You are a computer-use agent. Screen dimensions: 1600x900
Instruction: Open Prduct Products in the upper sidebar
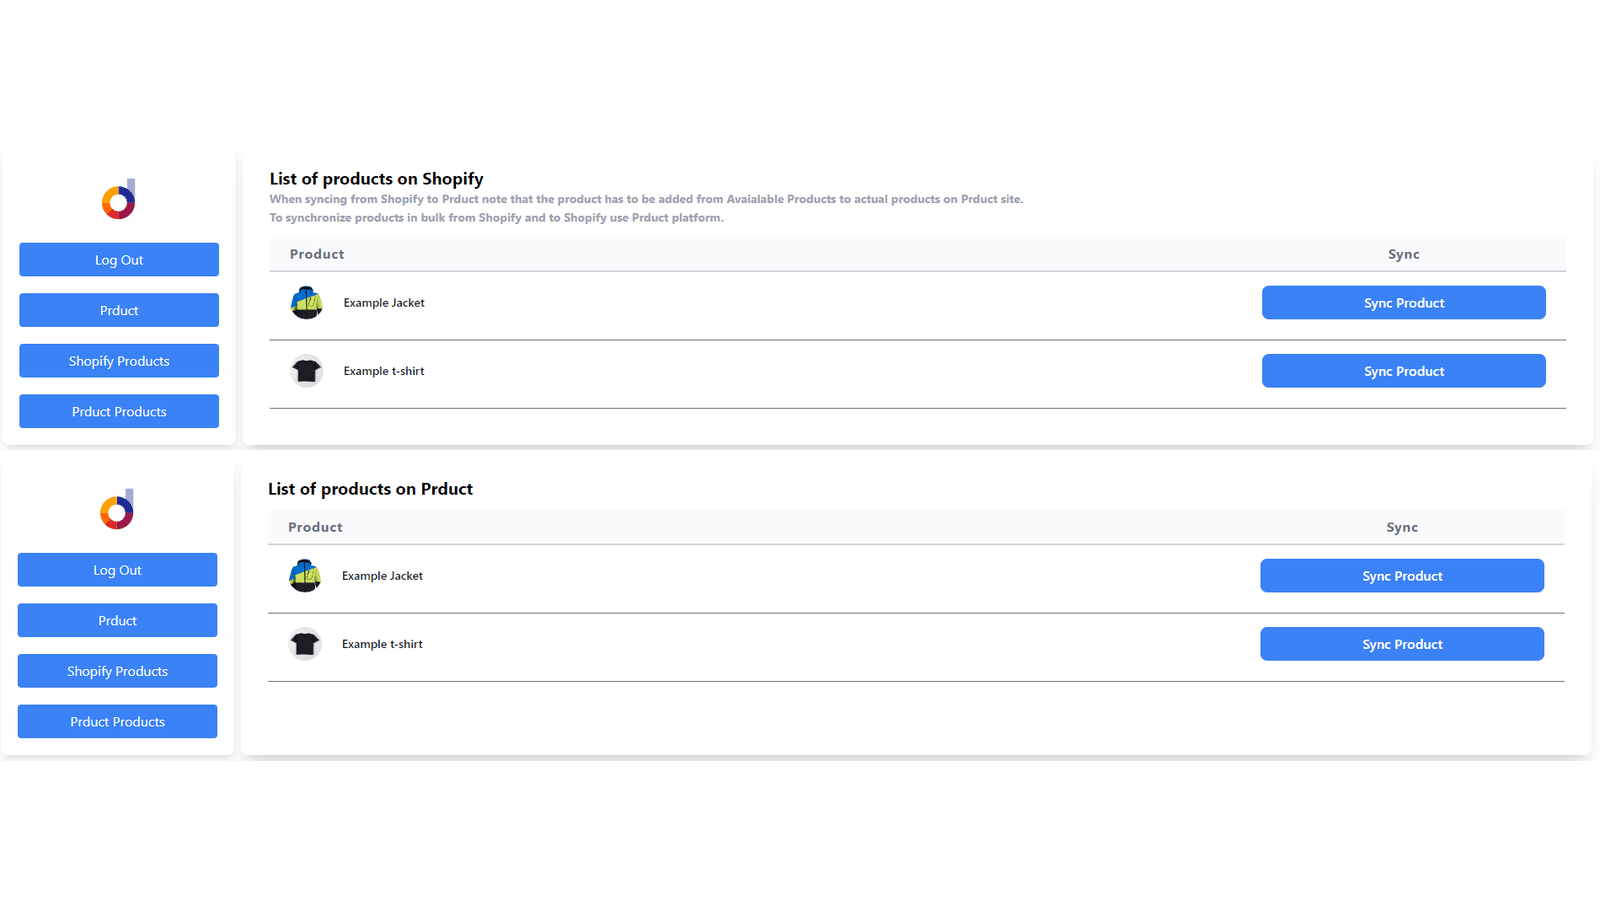click(x=119, y=411)
